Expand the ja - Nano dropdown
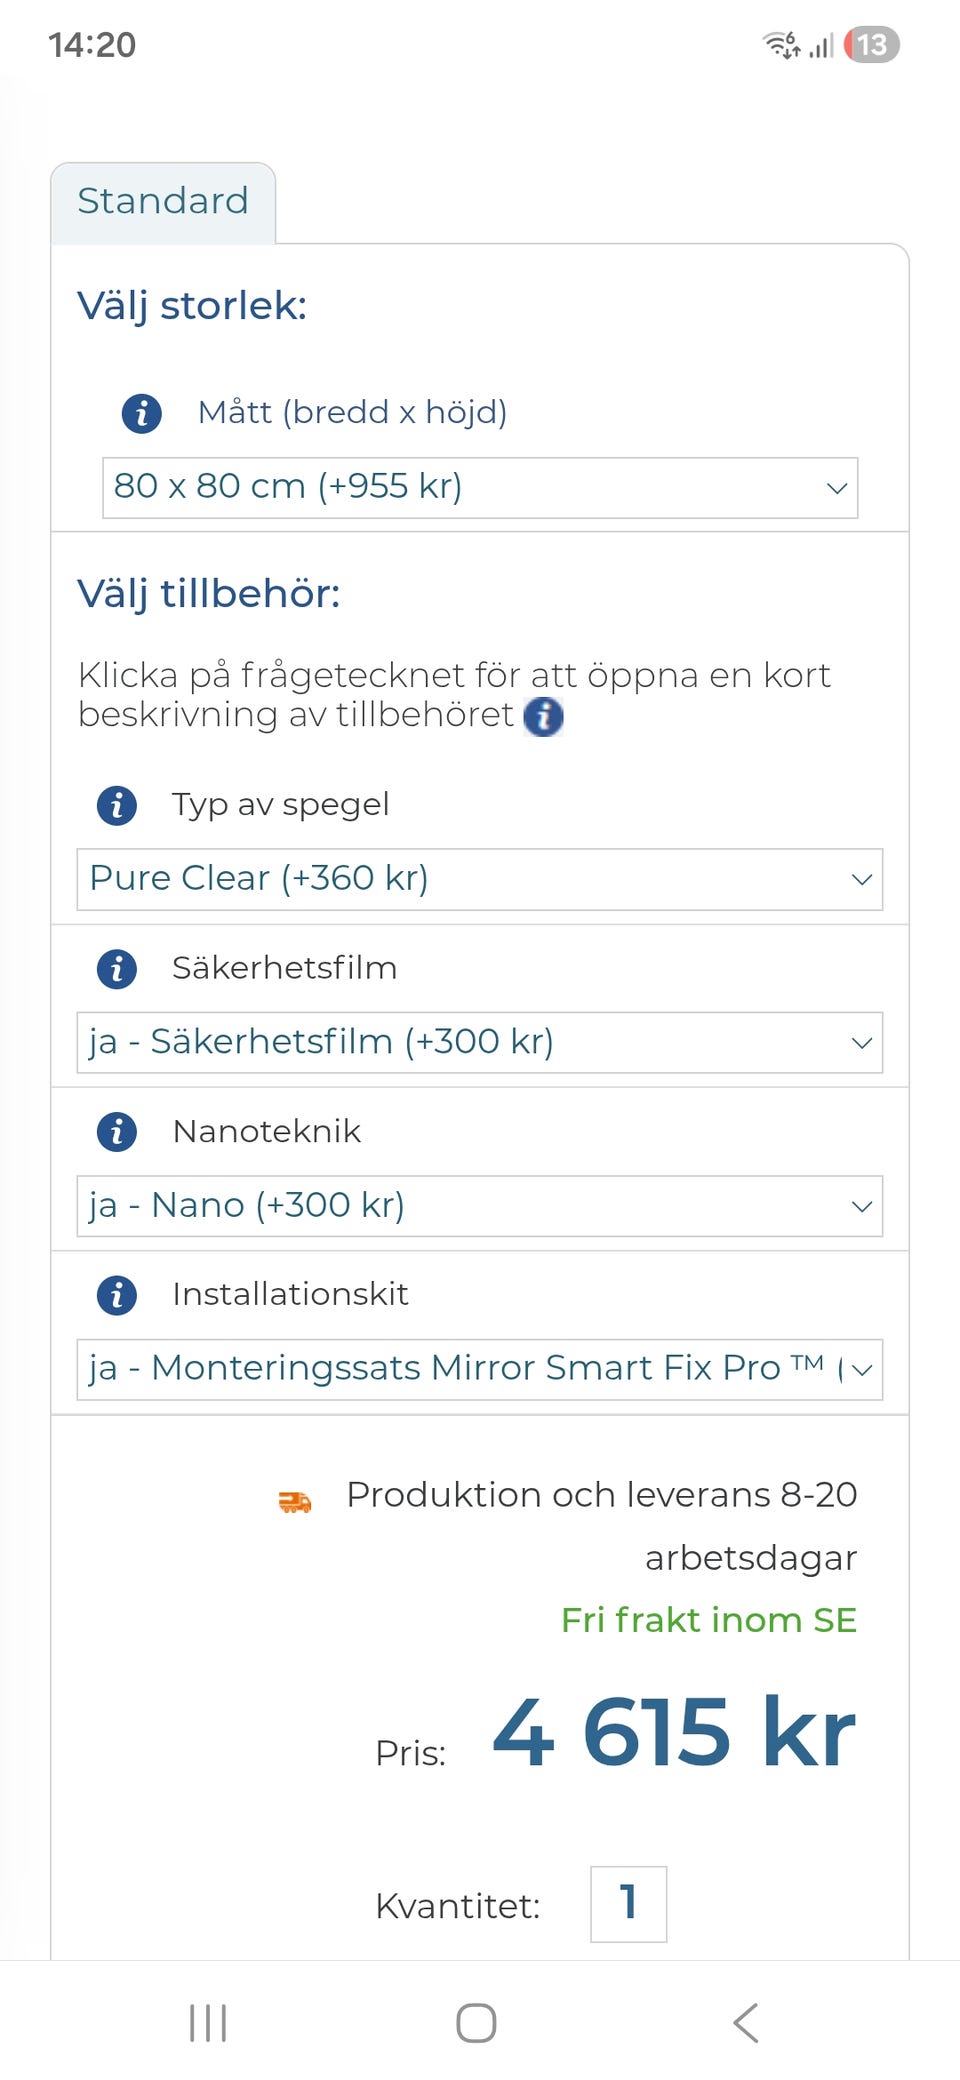The width and height of the screenshot is (960, 2080). tap(480, 1206)
